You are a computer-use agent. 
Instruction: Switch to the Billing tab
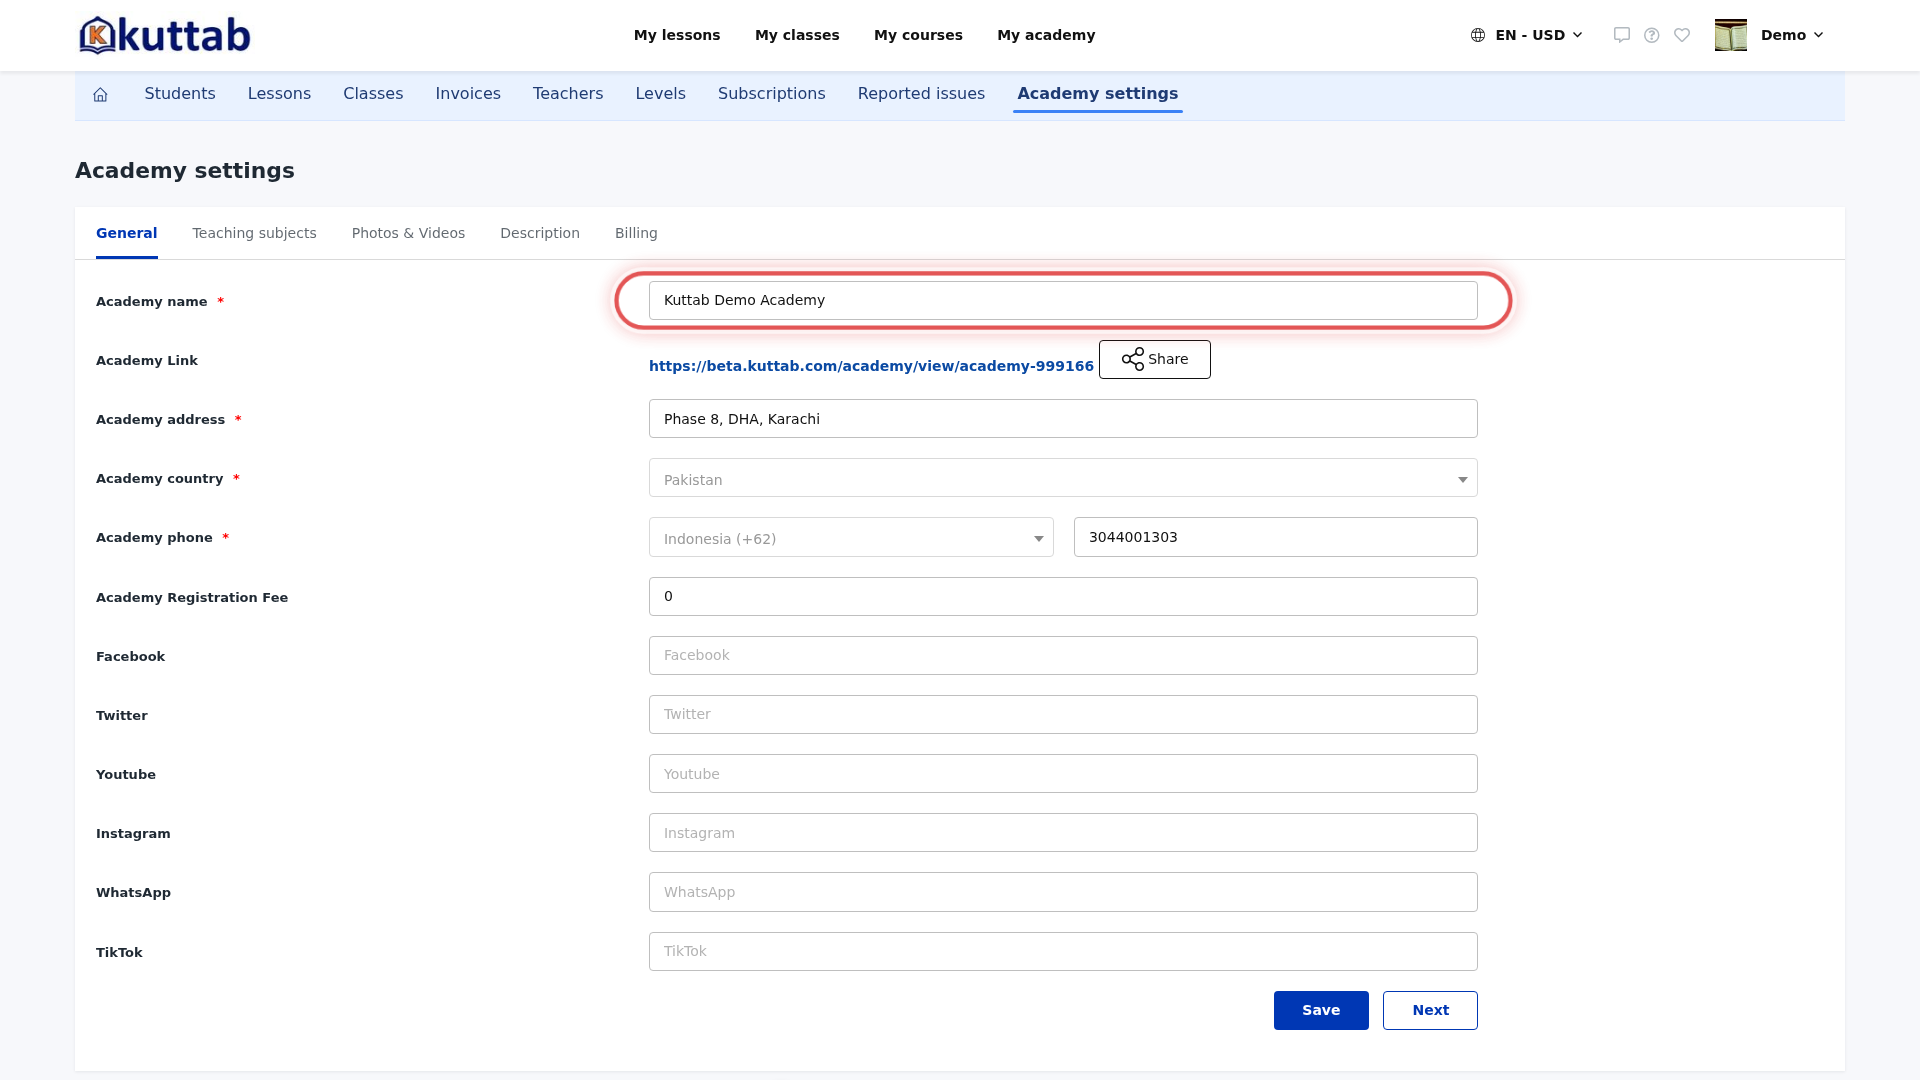pos(636,233)
